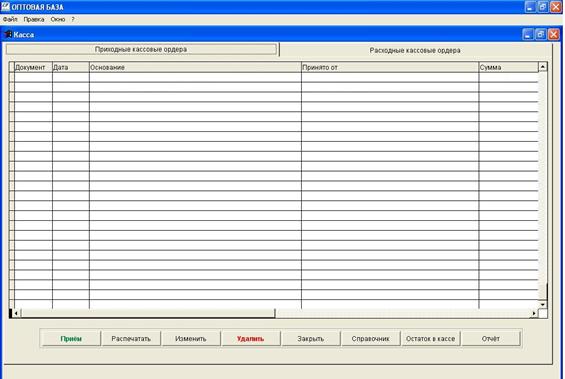This screenshot has height=379, width=565.
Task: Click the horizontal scrollbar thumb
Action: 147,313
